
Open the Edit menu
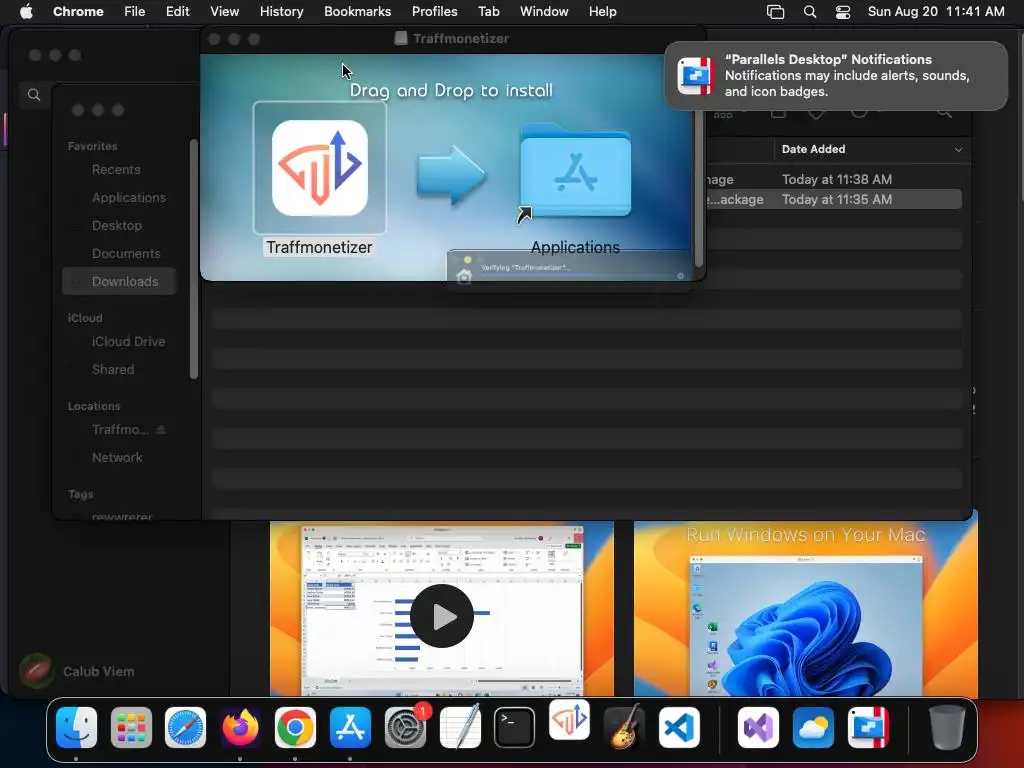pos(178,12)
